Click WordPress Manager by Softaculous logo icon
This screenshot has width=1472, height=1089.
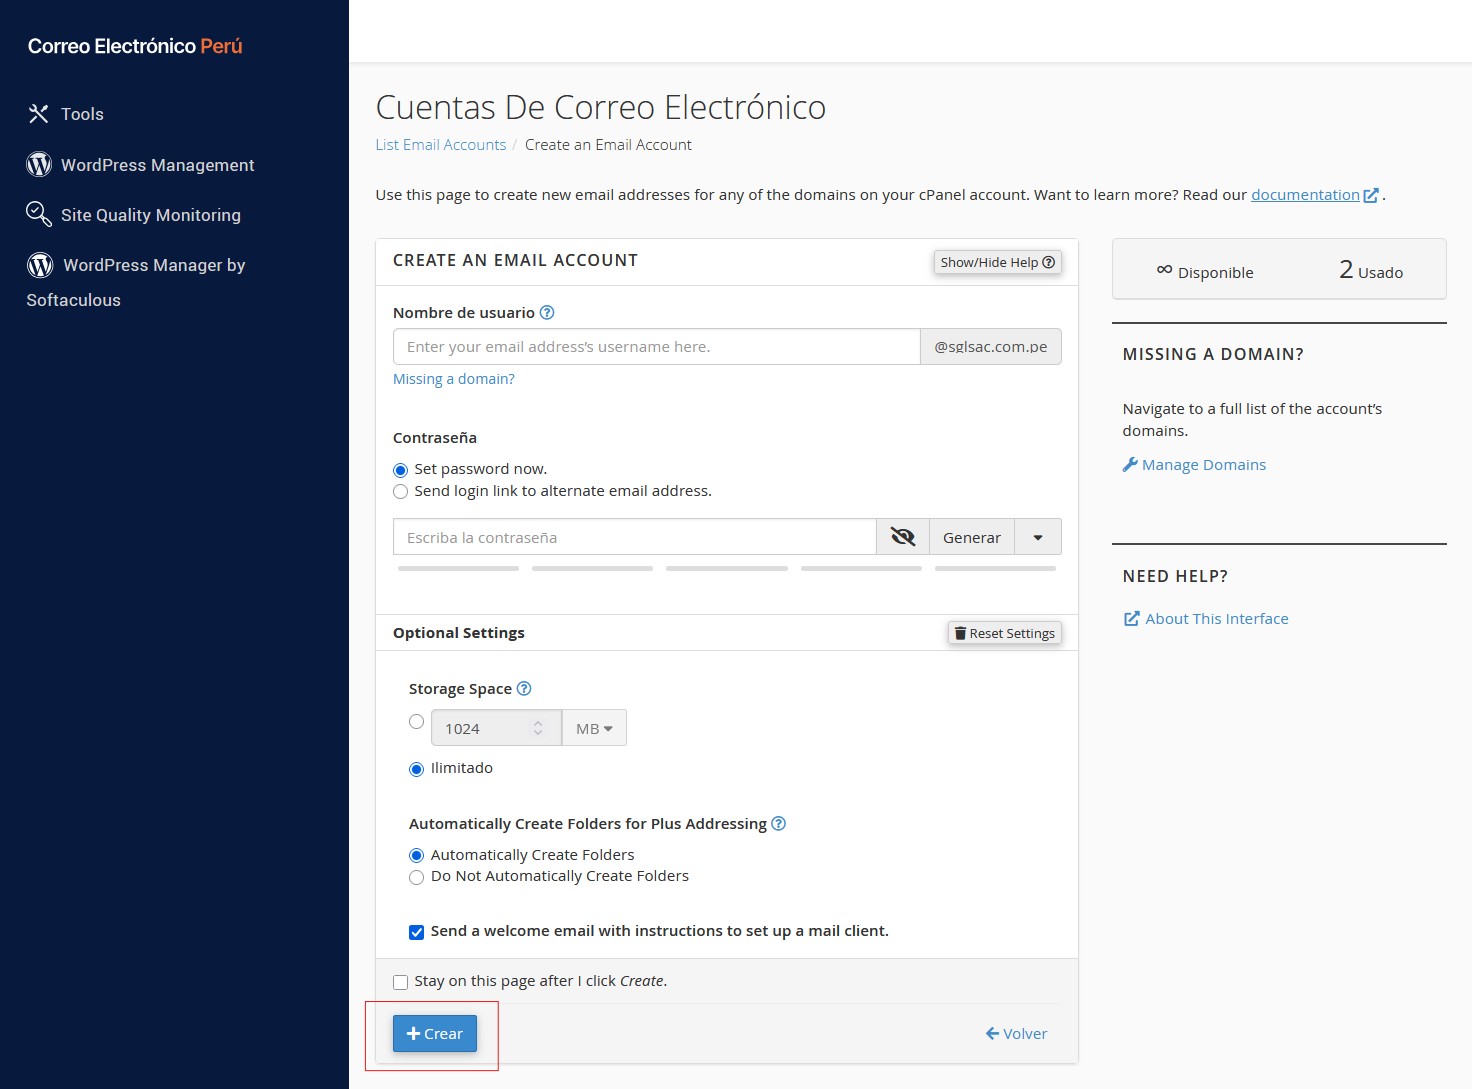[x=40, y=265]
